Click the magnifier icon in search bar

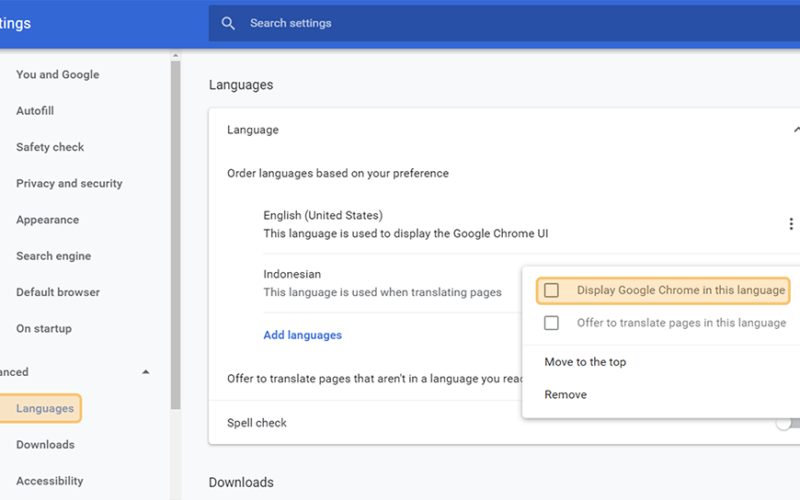228,23
